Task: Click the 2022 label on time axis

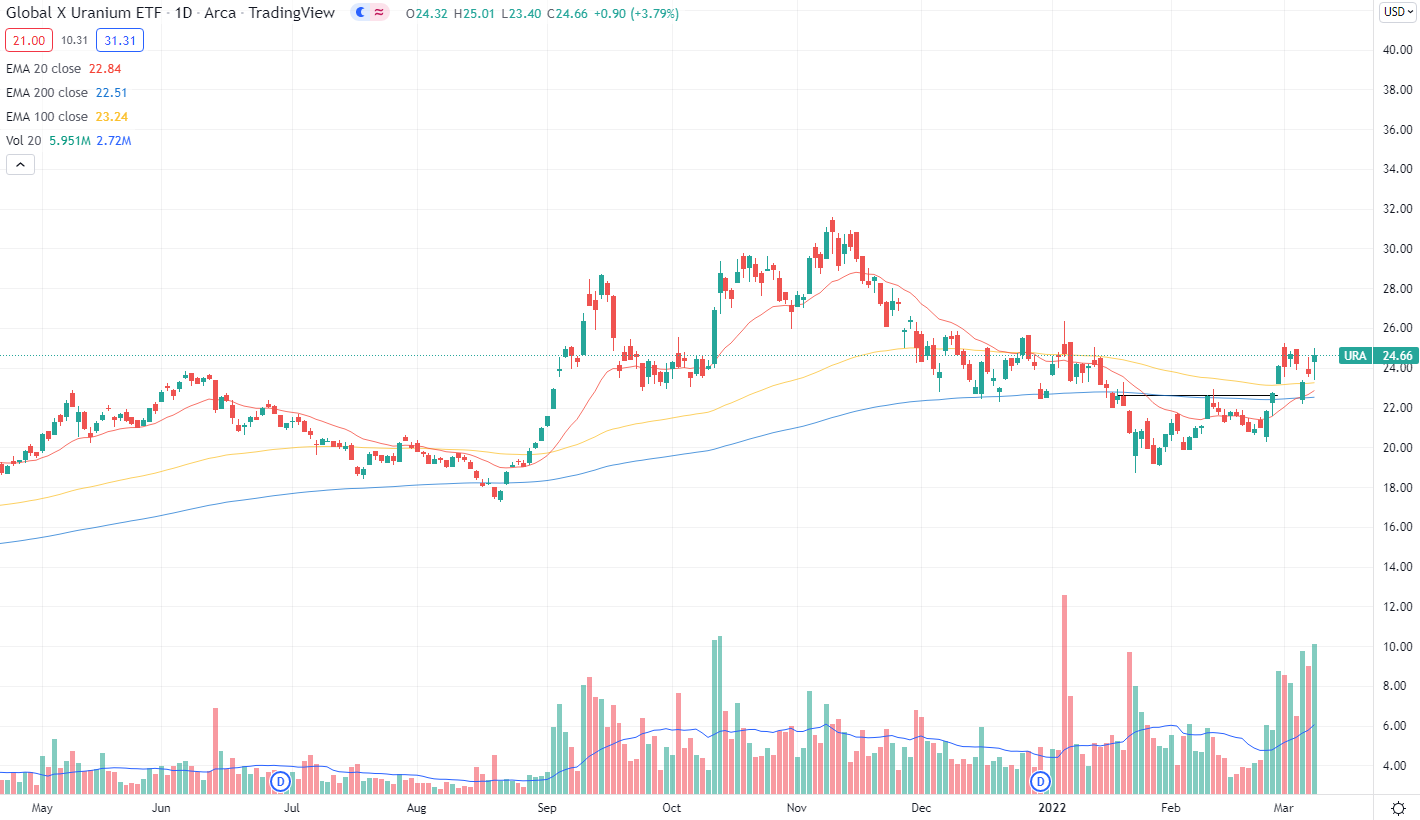Action: click(x=1050, y=806)
